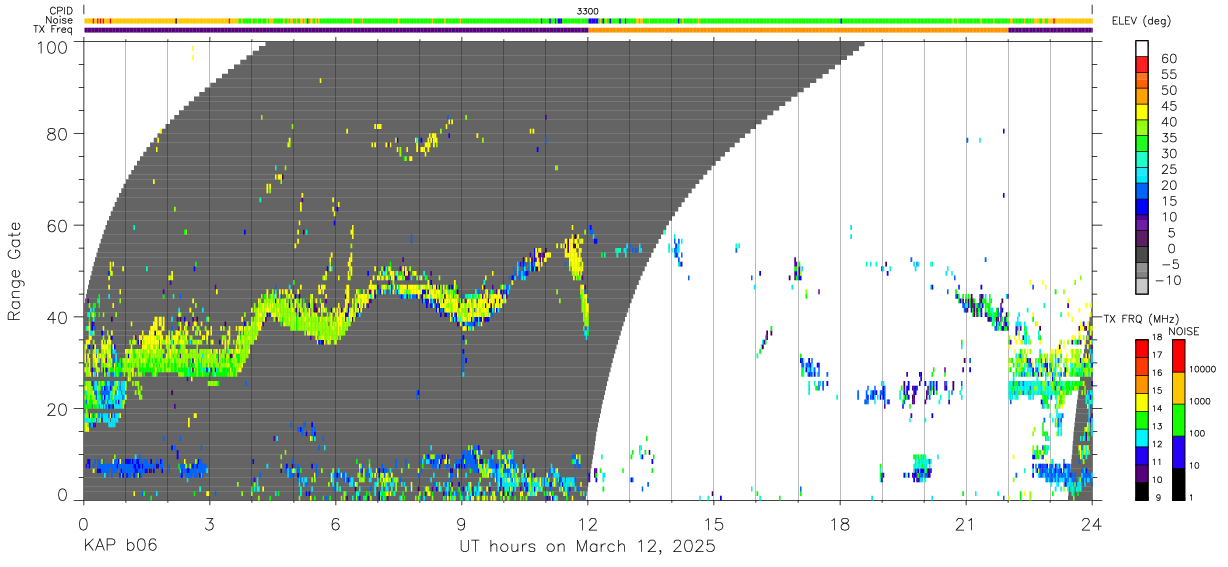Viewport: 1228px width, 567px height.
Task: Pick the red swatch on TX frequency legend
Action: tap(1143, 348)
